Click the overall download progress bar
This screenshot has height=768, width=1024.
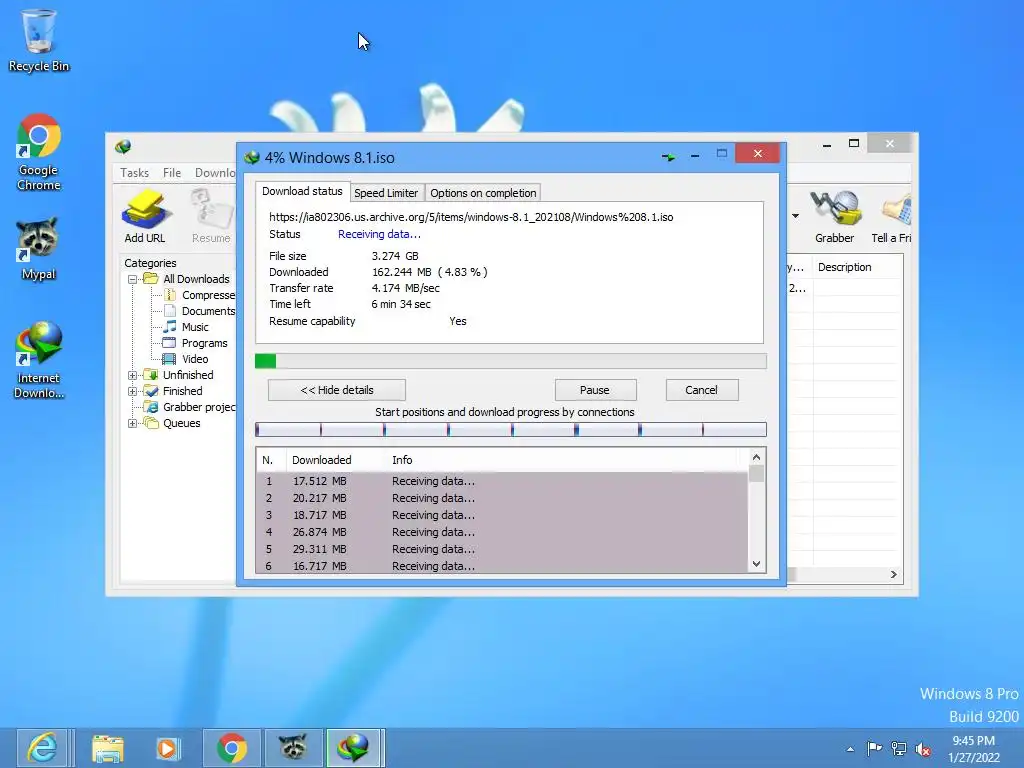511,361
